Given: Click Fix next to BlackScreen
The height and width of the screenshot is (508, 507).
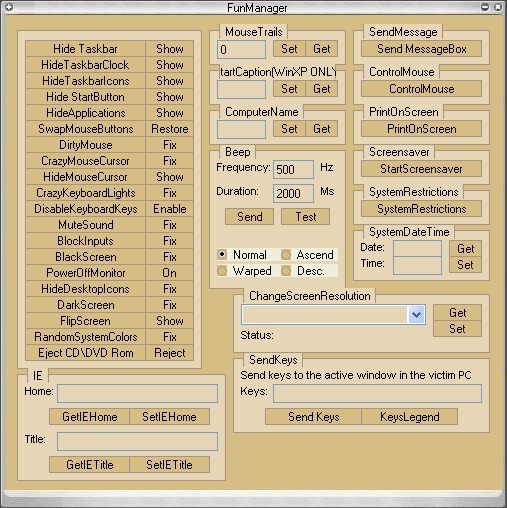Looking at the screenshot, I should click(x=170, y=257).
